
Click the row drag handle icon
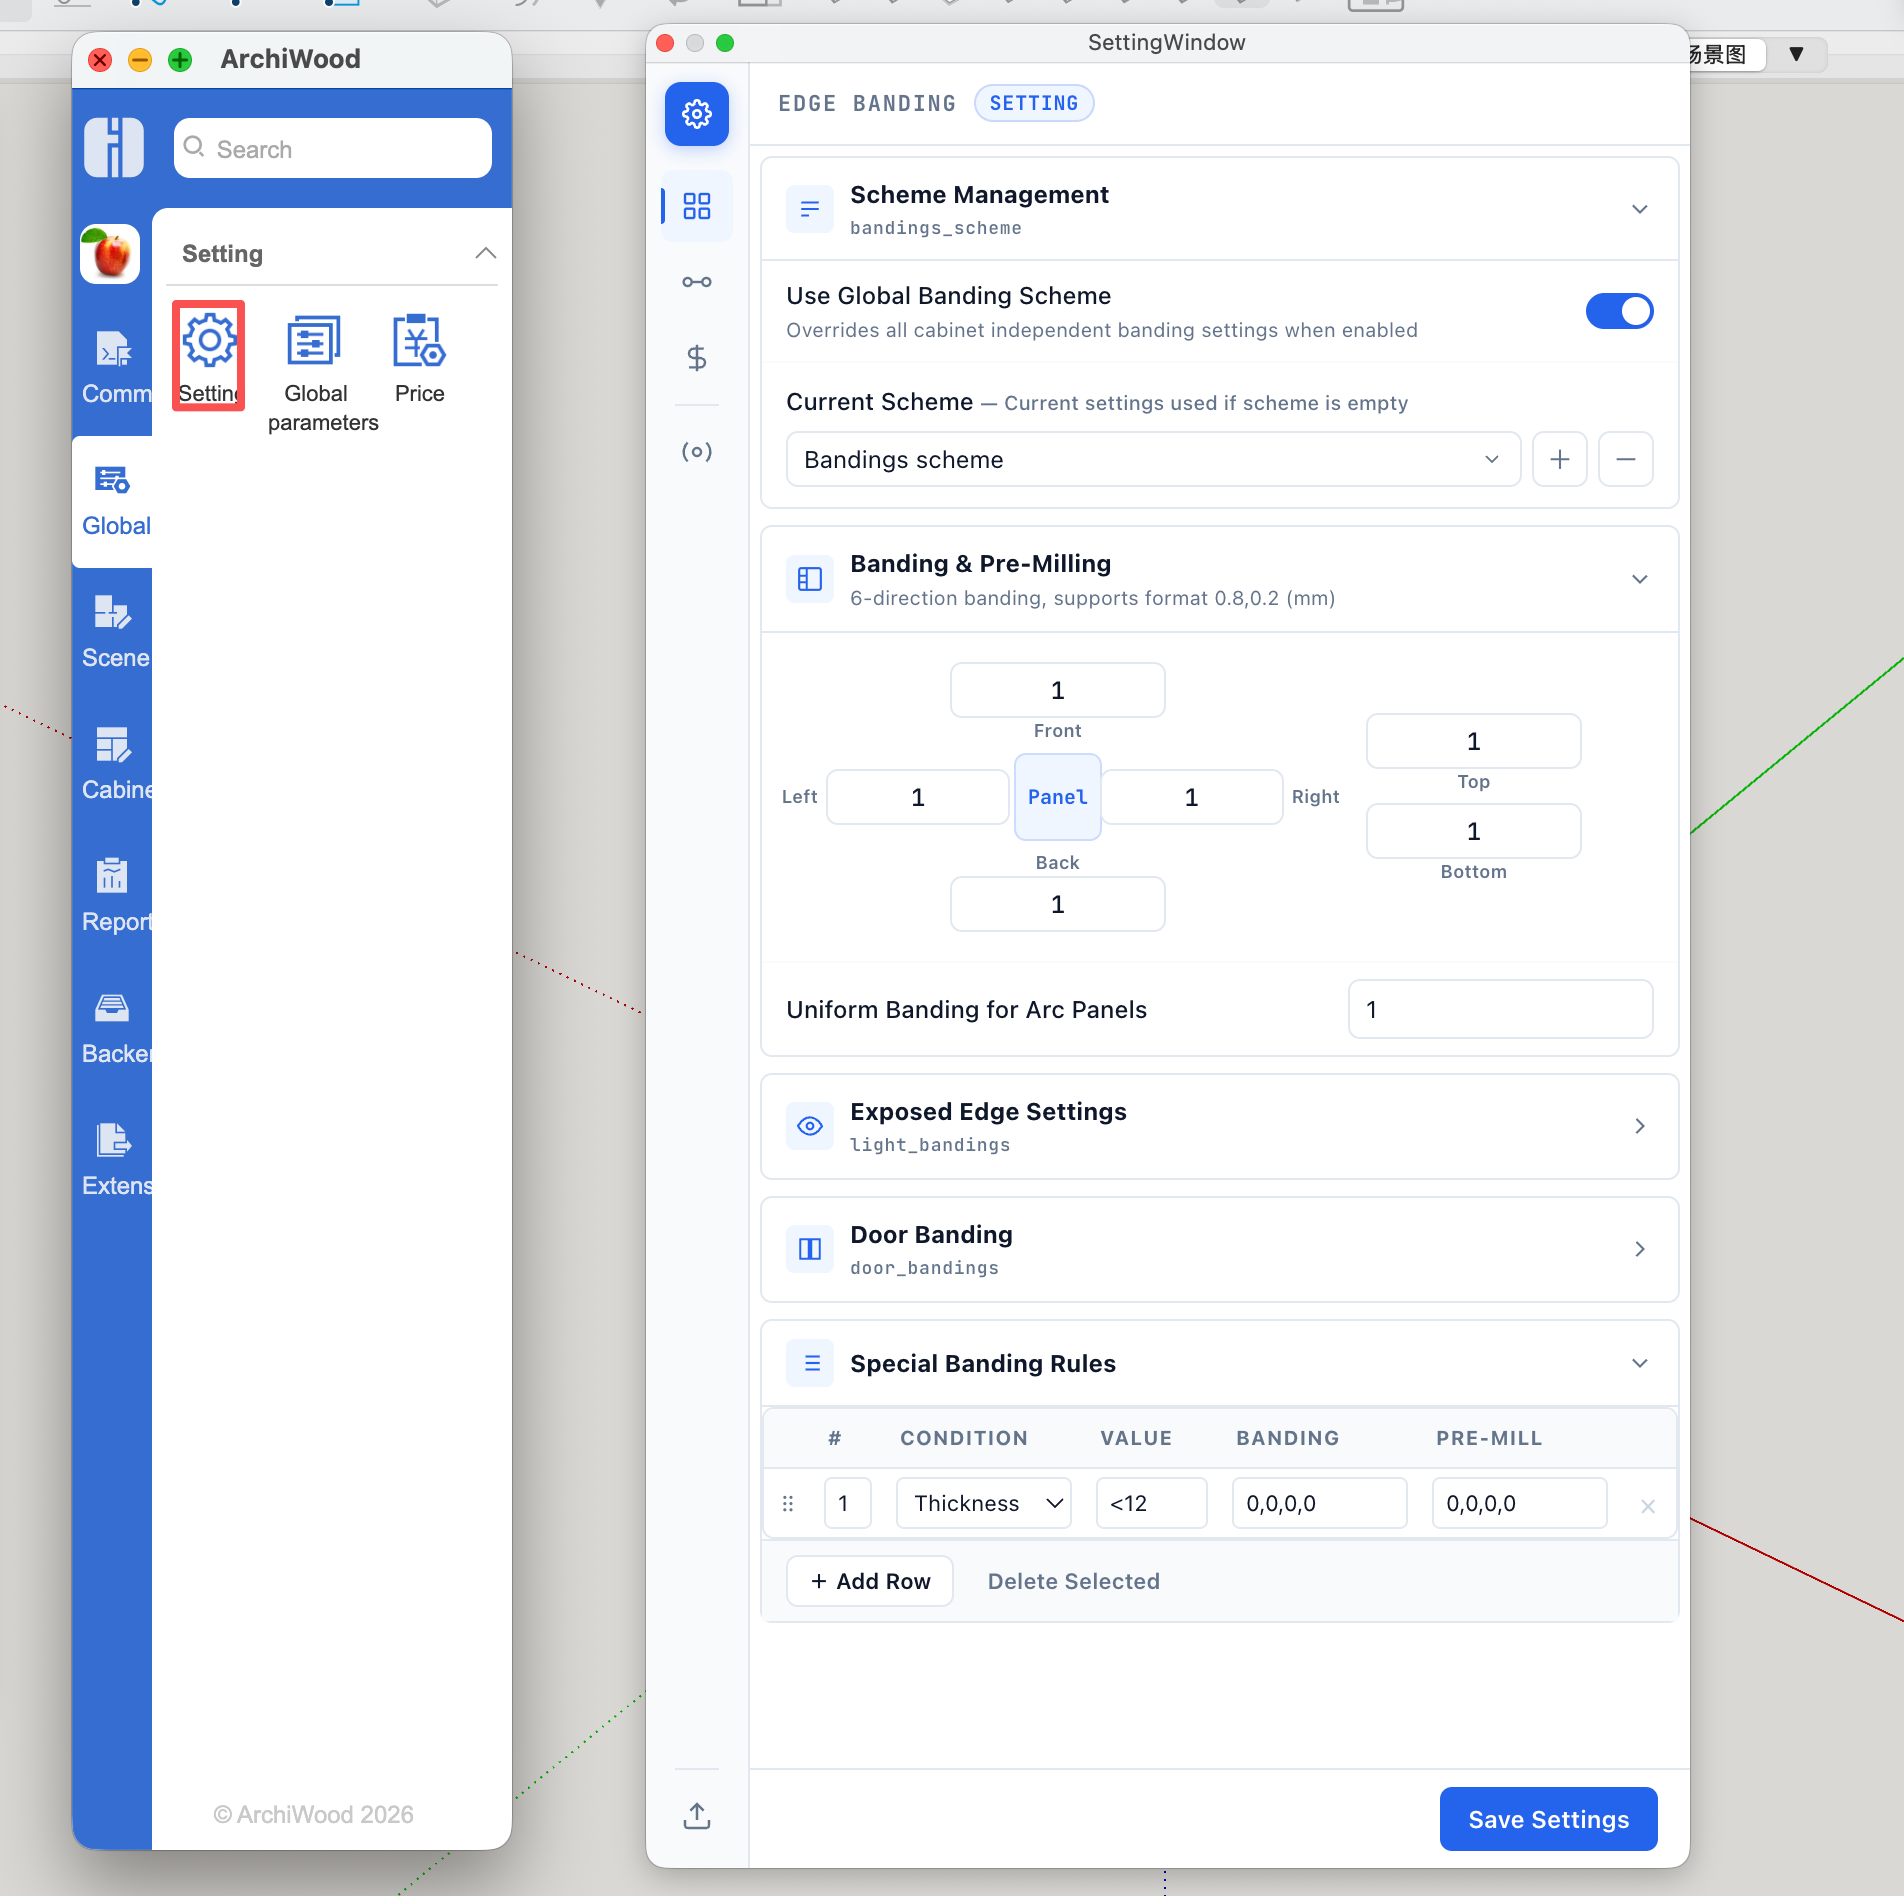point(788,1503)
